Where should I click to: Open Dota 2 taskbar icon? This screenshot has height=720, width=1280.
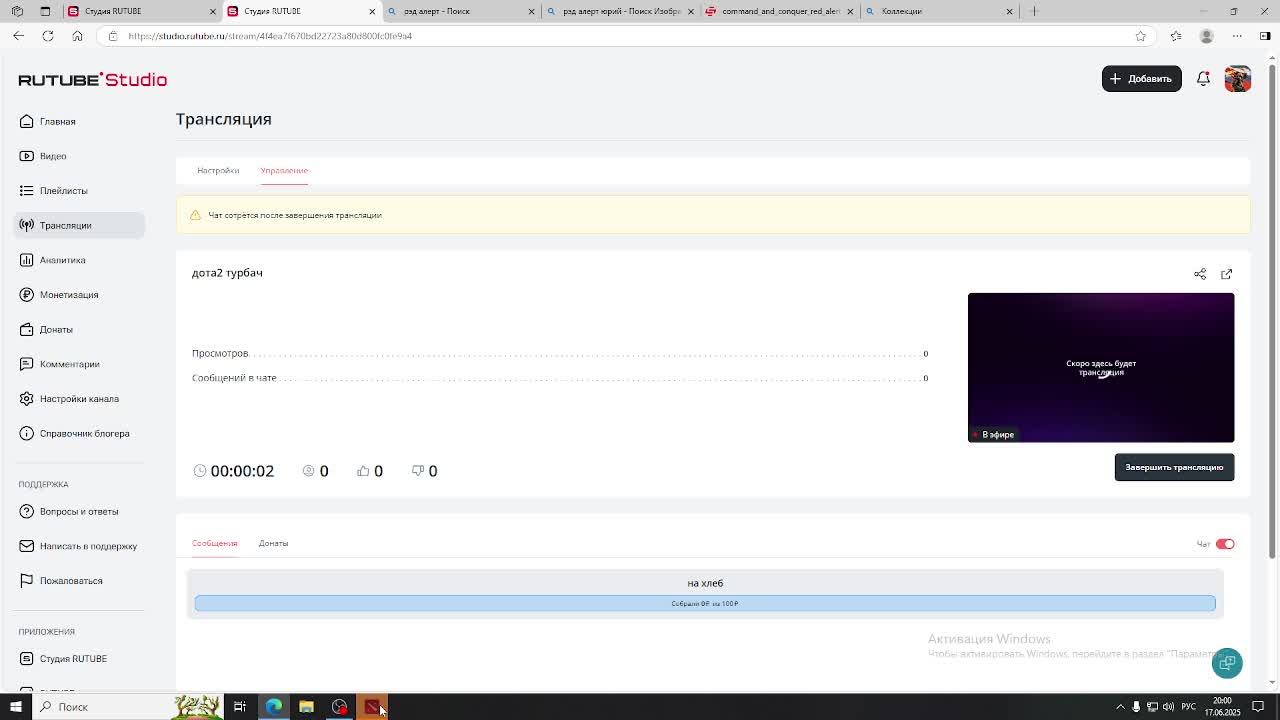tap(372, 707)
